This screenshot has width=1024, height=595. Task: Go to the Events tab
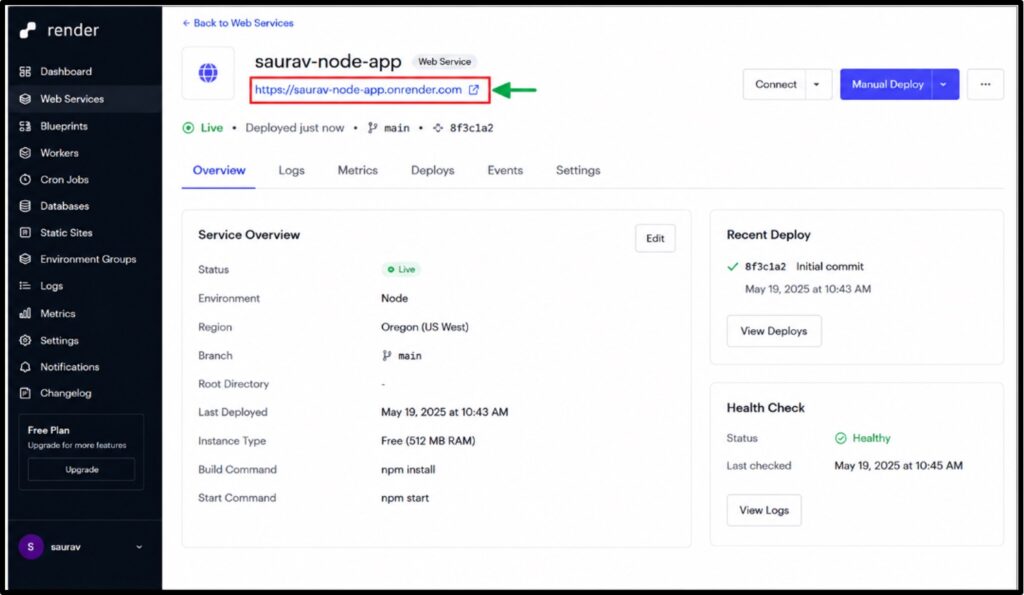tap(505, 170)
